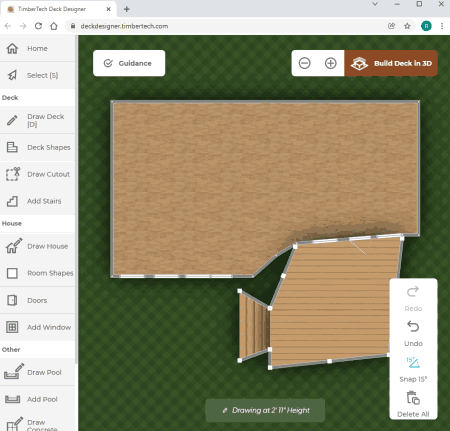Select the Add Window tool

pyautogui.click(x=37, y=327)
